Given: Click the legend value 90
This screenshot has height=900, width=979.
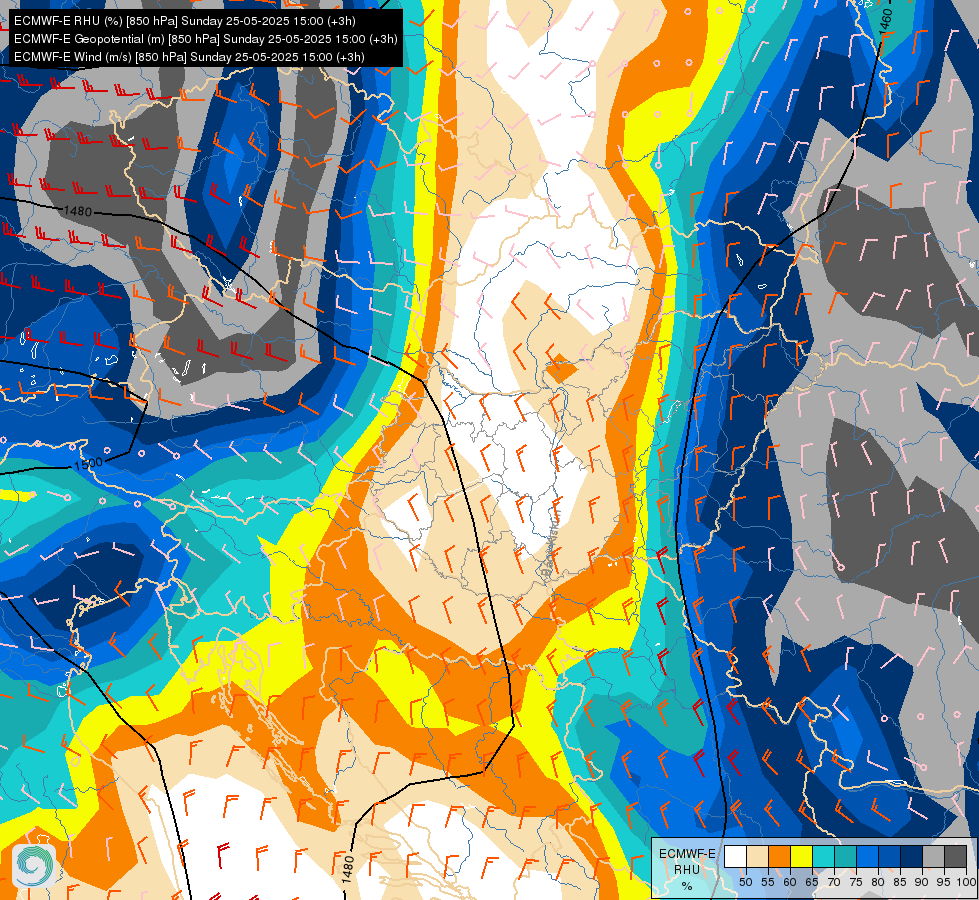Looking at the screenshot, I should tap(922, 882).
